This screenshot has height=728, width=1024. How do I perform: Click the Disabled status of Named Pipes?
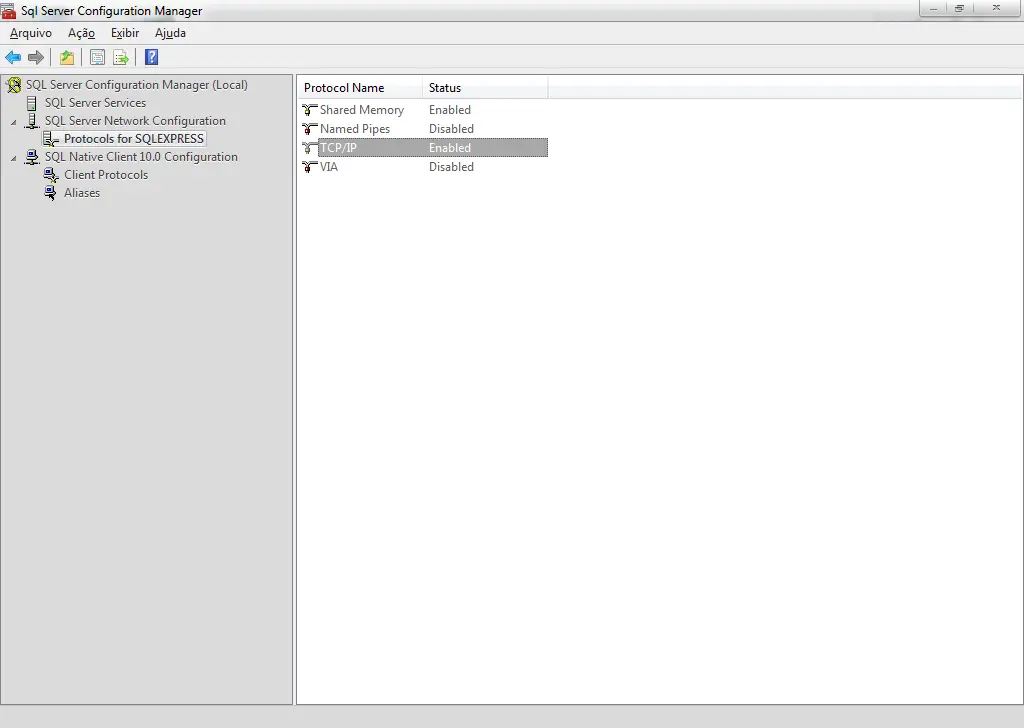click(x=451, y=129)
